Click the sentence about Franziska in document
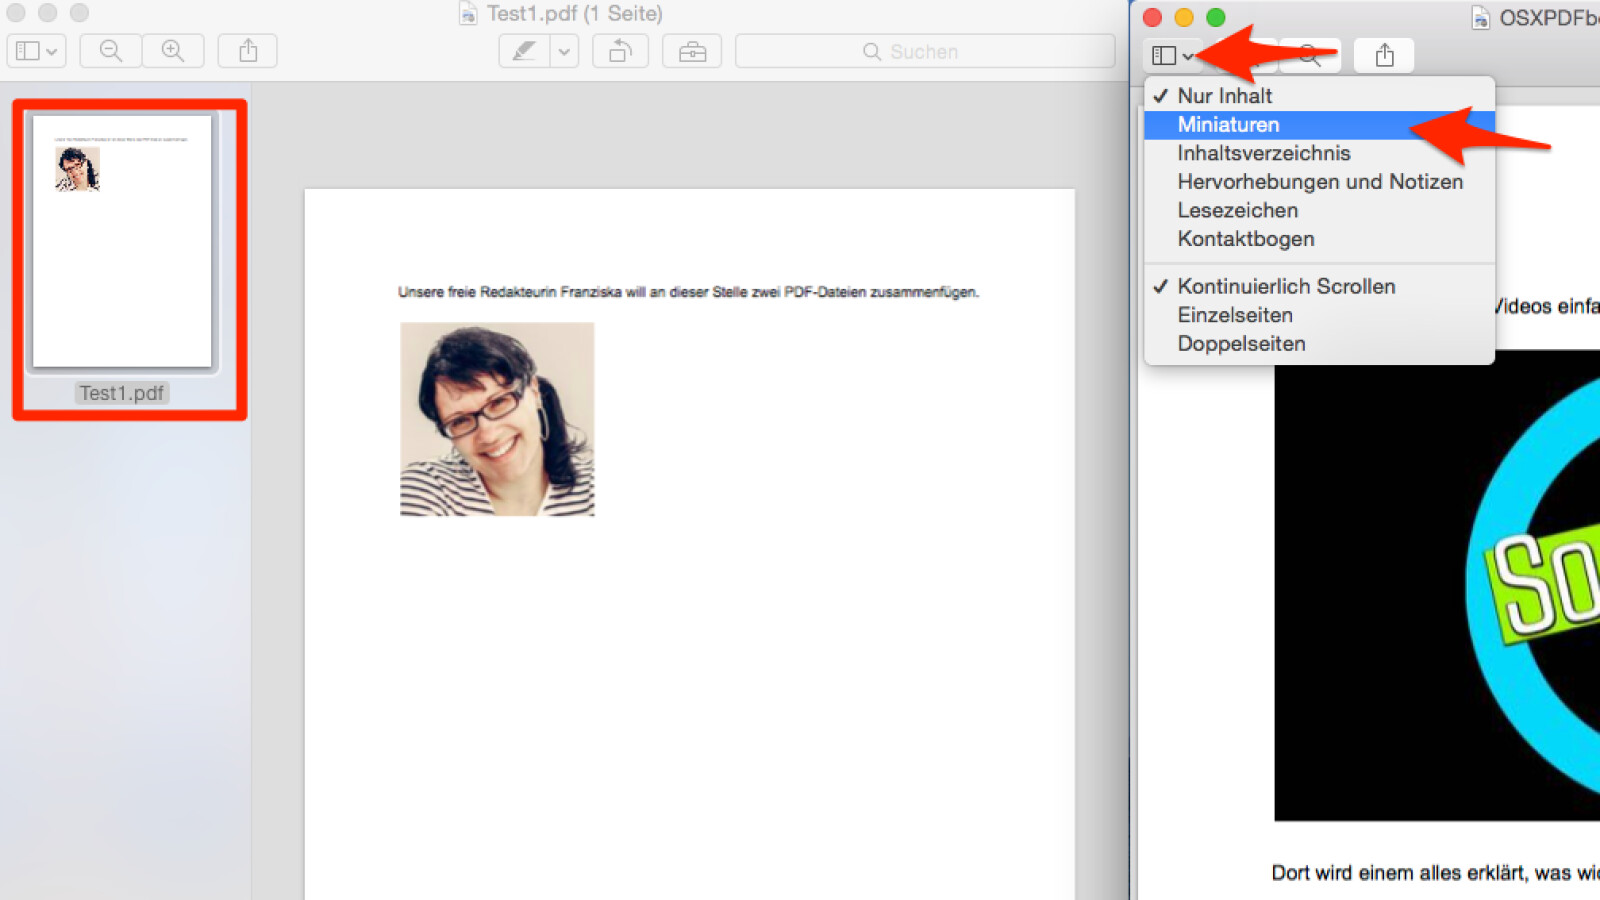The width and height of the screenshot is (1600, 900). (688, 292)
